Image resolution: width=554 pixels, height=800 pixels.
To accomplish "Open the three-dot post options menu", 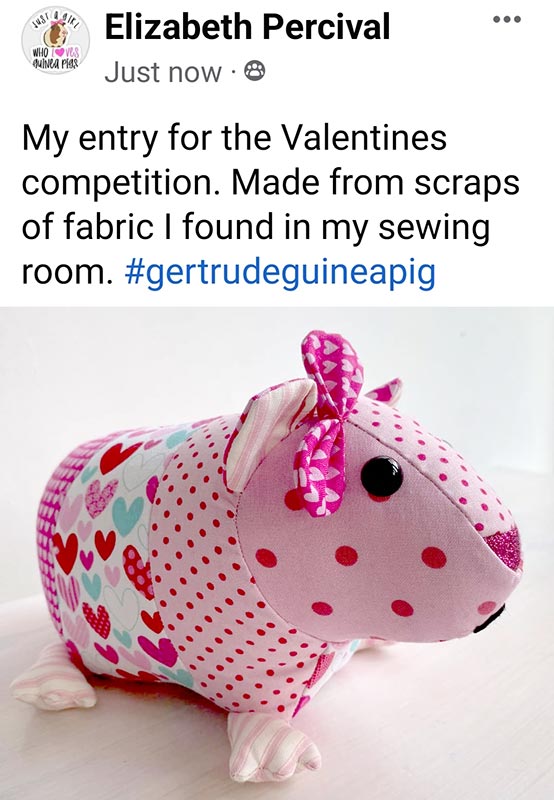I will pos(507,19).
